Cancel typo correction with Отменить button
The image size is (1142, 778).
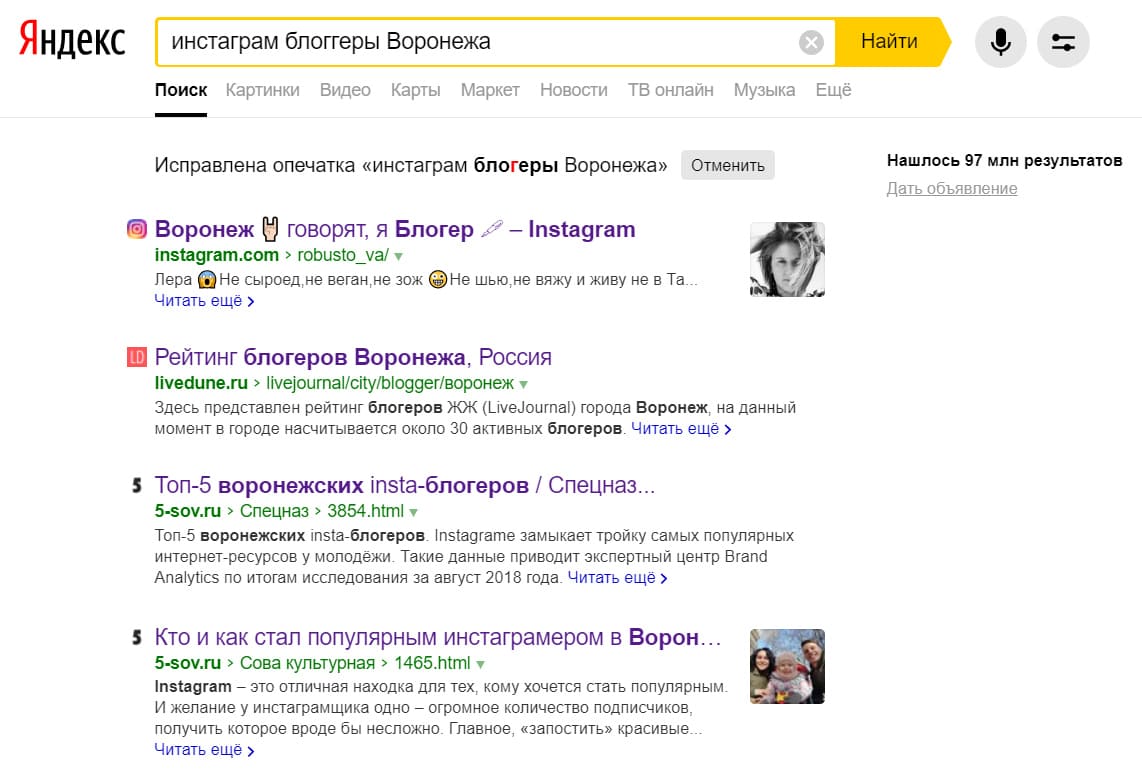coord(728,165)
